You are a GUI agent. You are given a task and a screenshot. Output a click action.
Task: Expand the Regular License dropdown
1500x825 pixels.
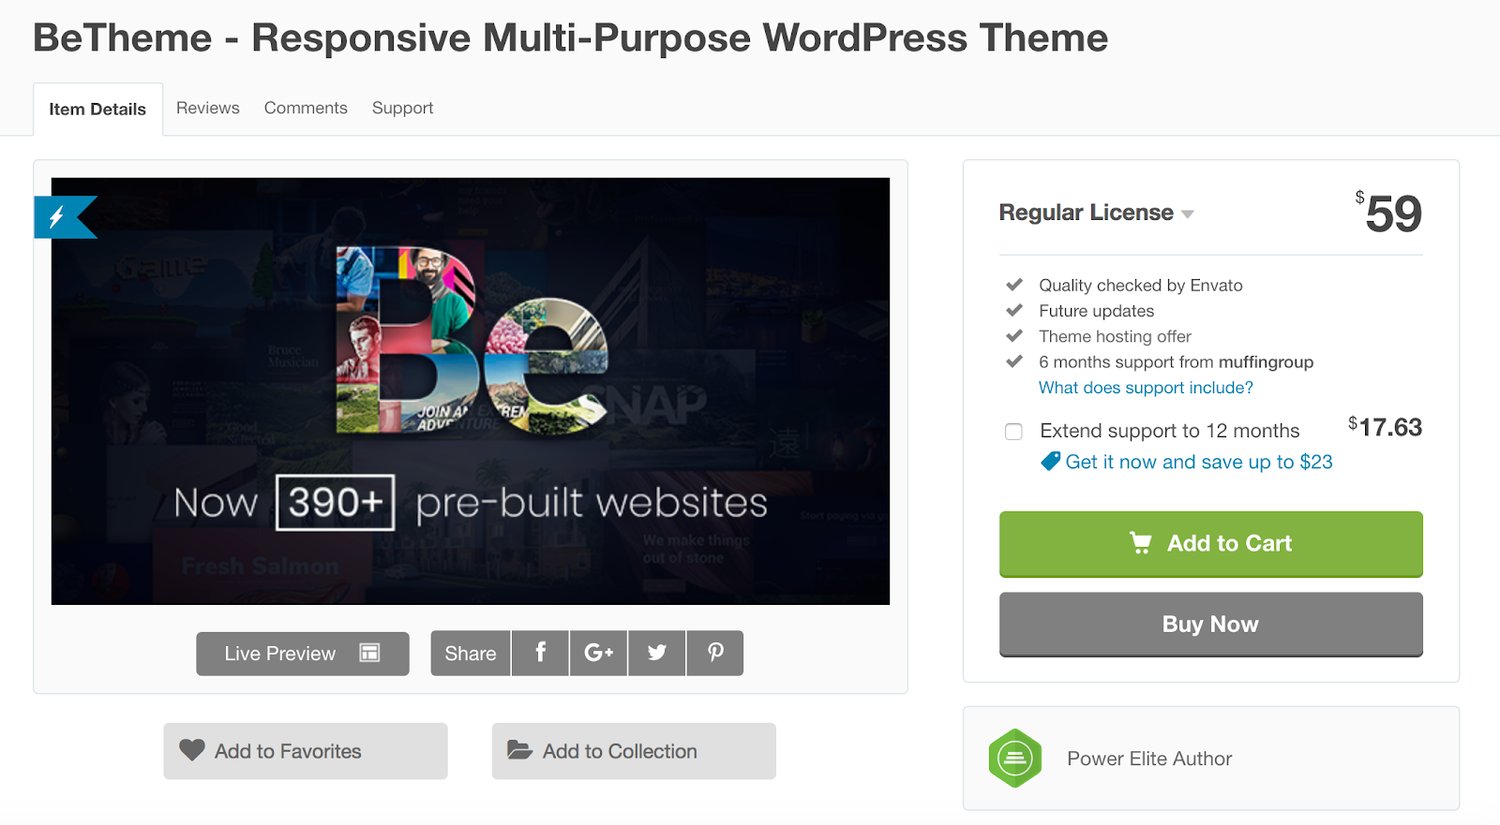[x=1096, y=212]
